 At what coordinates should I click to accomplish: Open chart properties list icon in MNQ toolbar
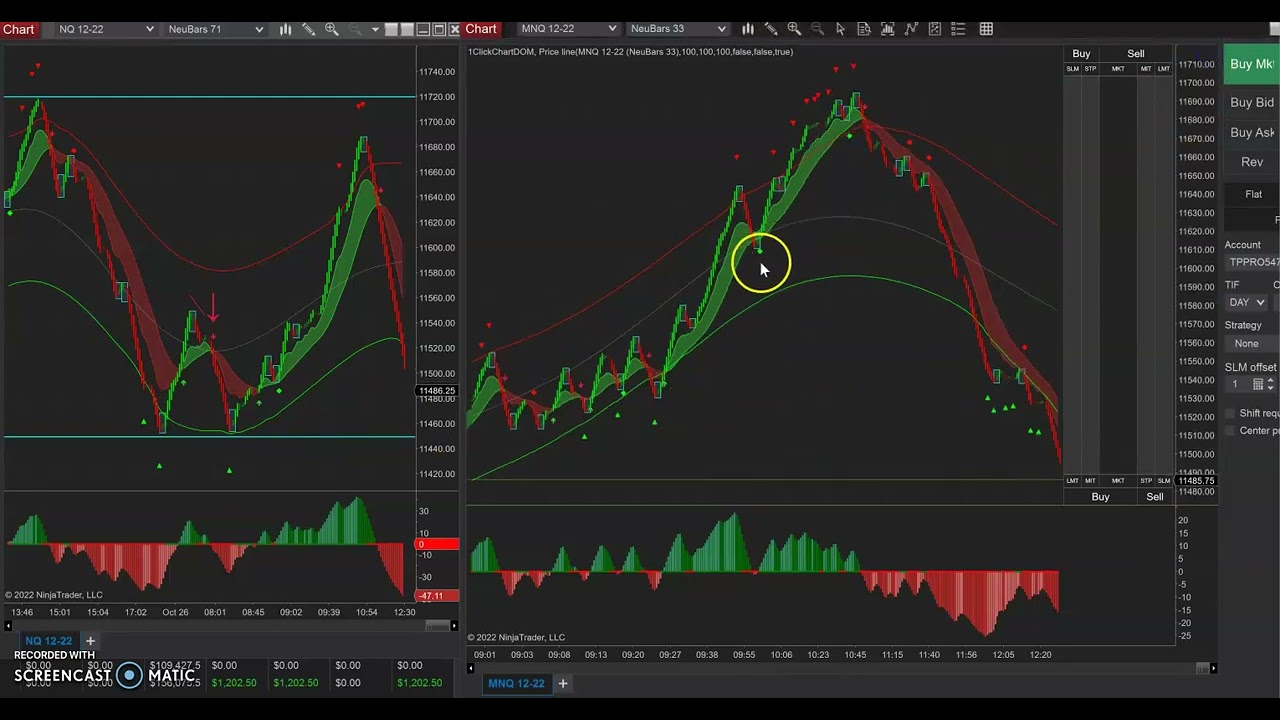958,29
